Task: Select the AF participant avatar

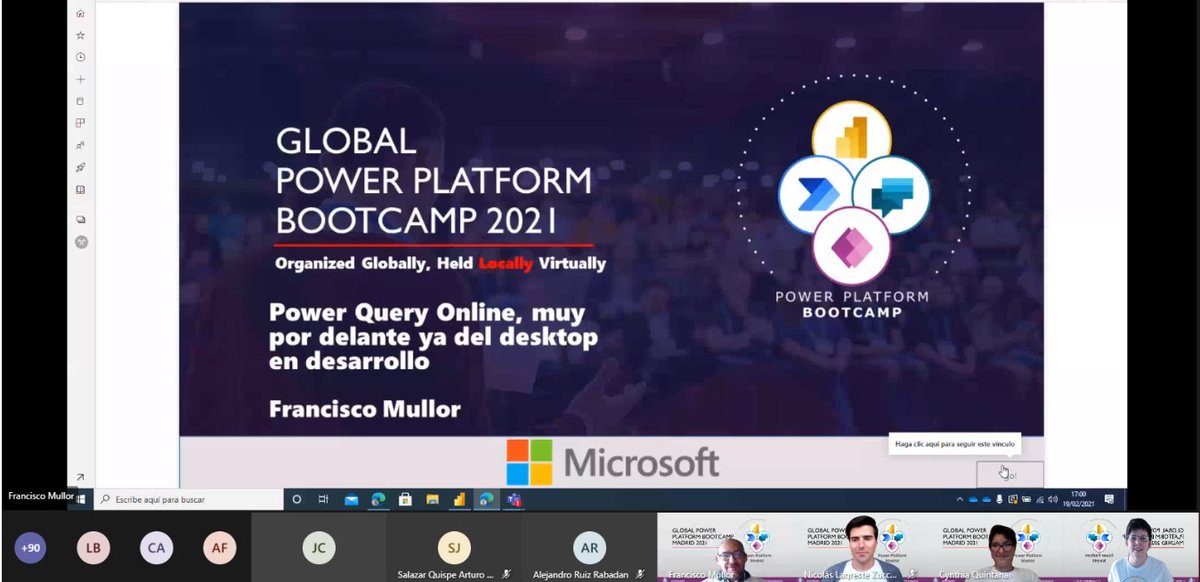Action: [x=218, y=547]
